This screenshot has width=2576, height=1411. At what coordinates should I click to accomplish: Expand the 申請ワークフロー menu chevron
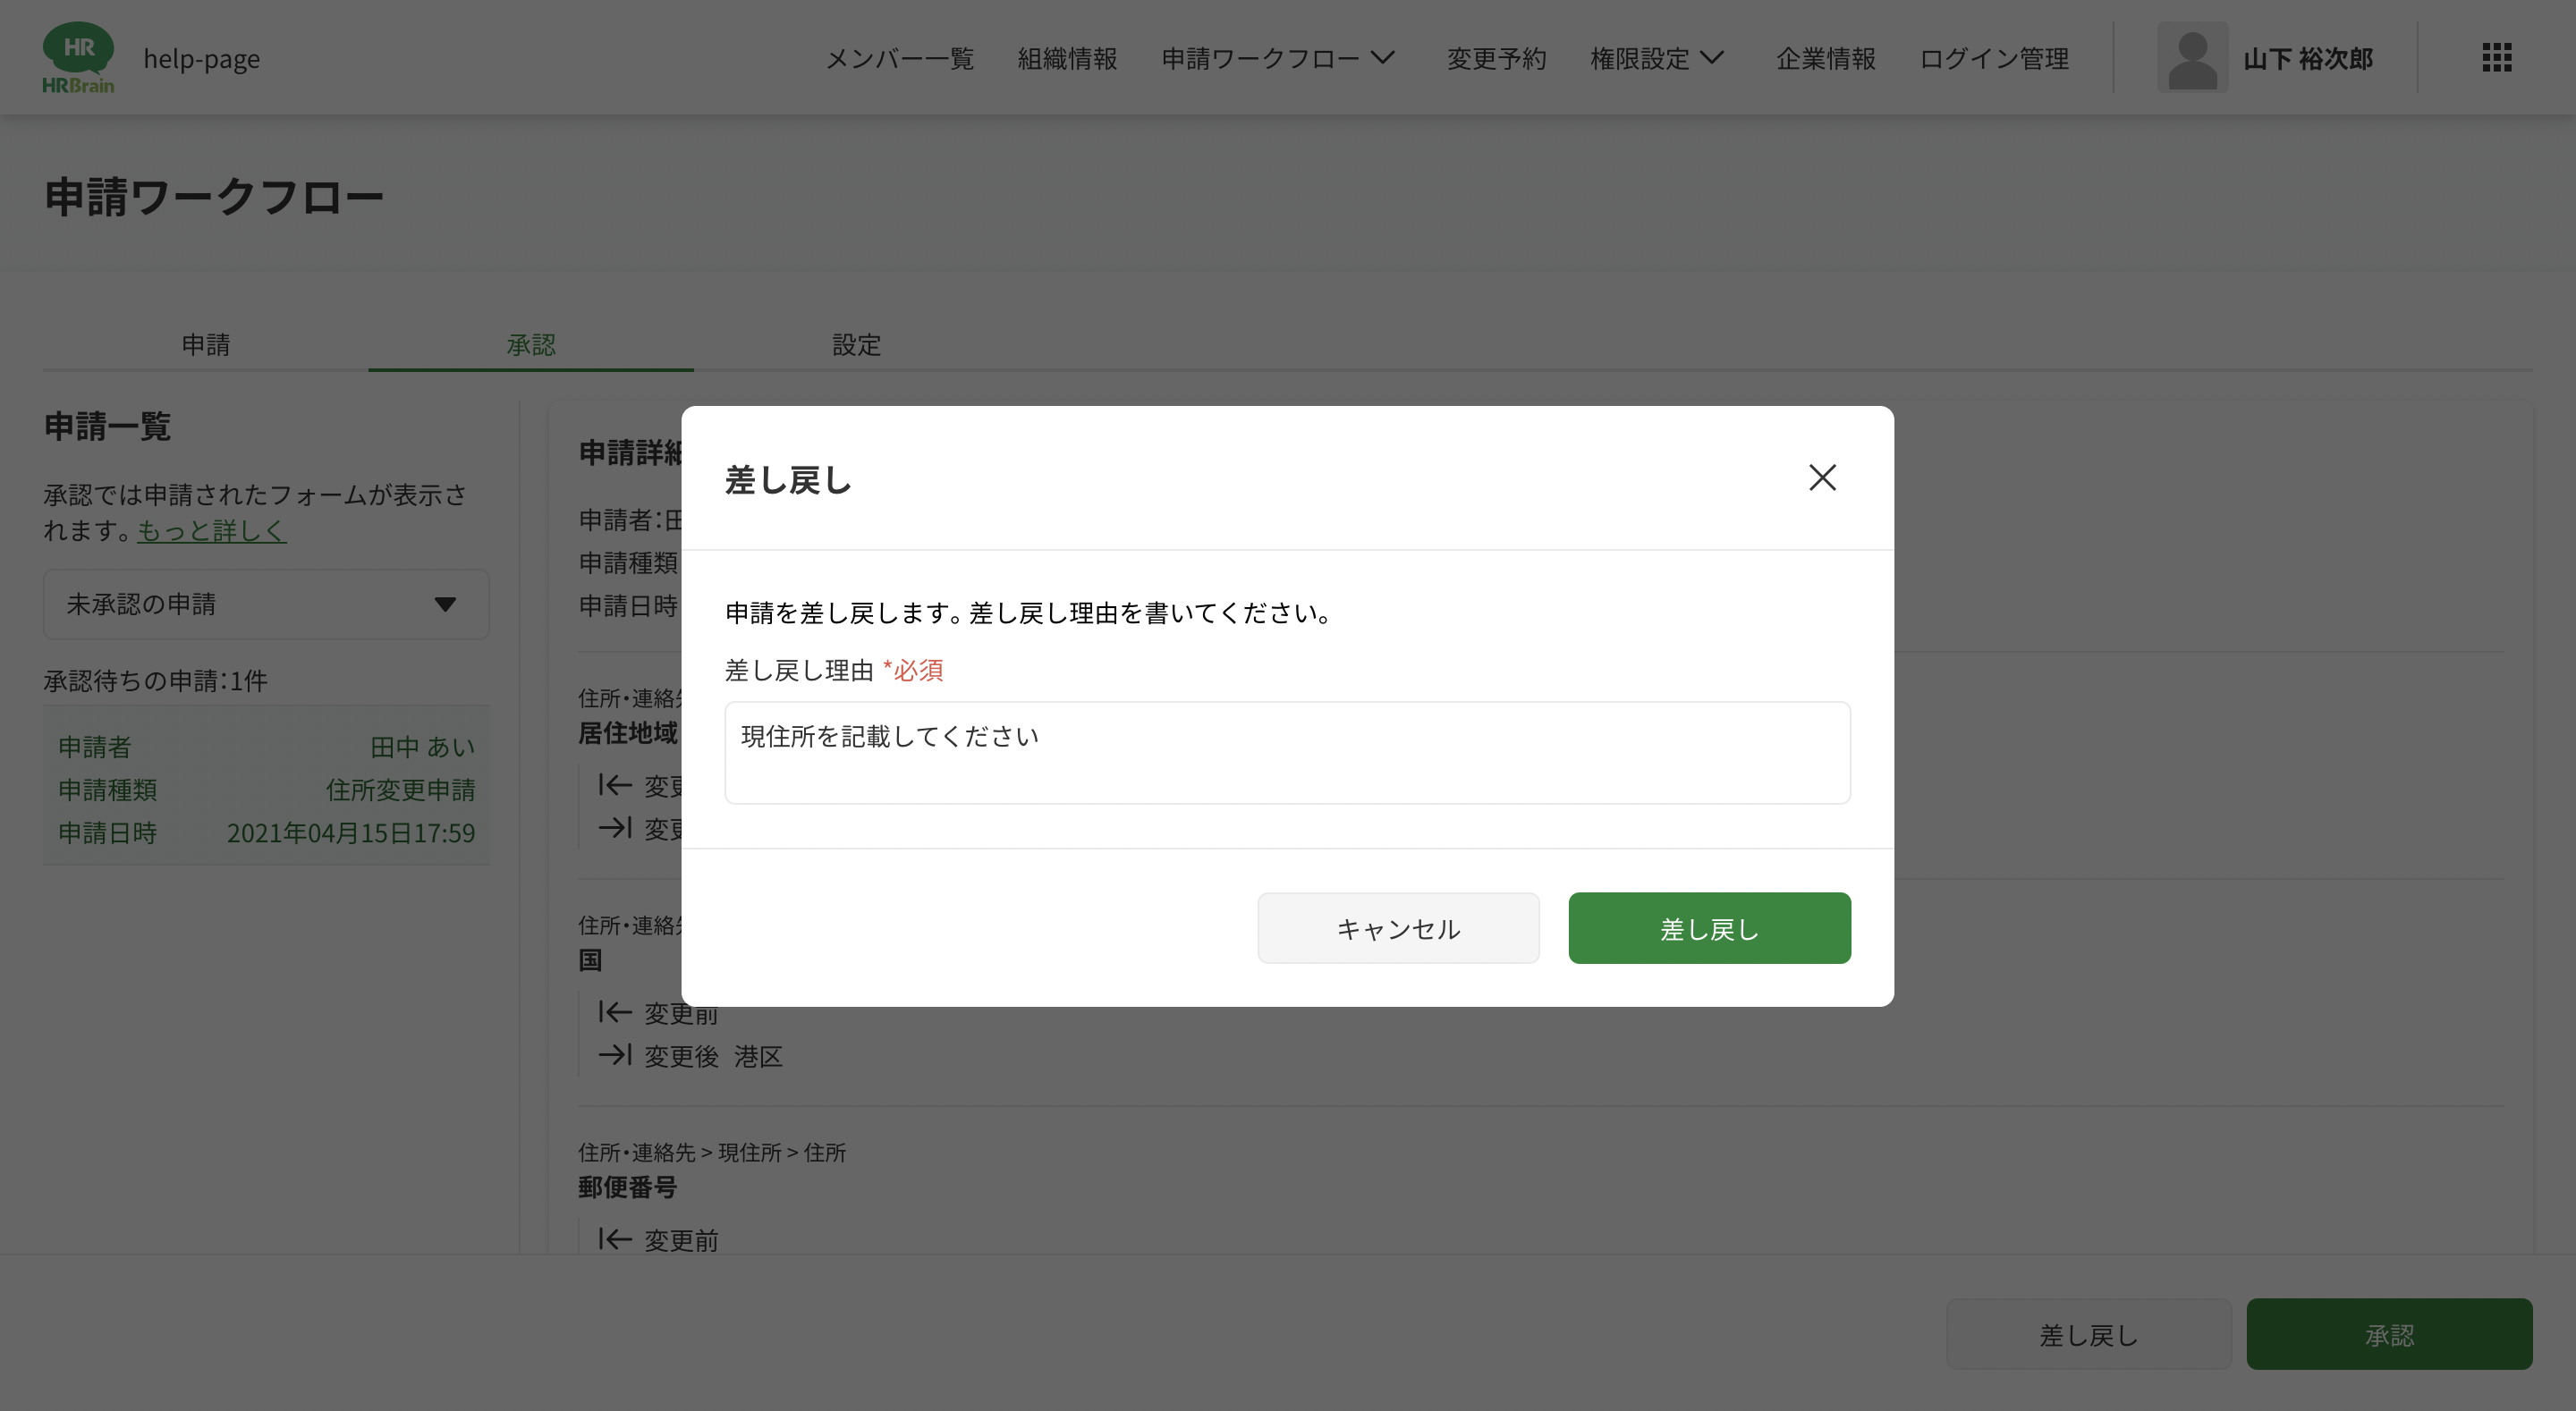pyautogui.click(x=1383, y=58)
